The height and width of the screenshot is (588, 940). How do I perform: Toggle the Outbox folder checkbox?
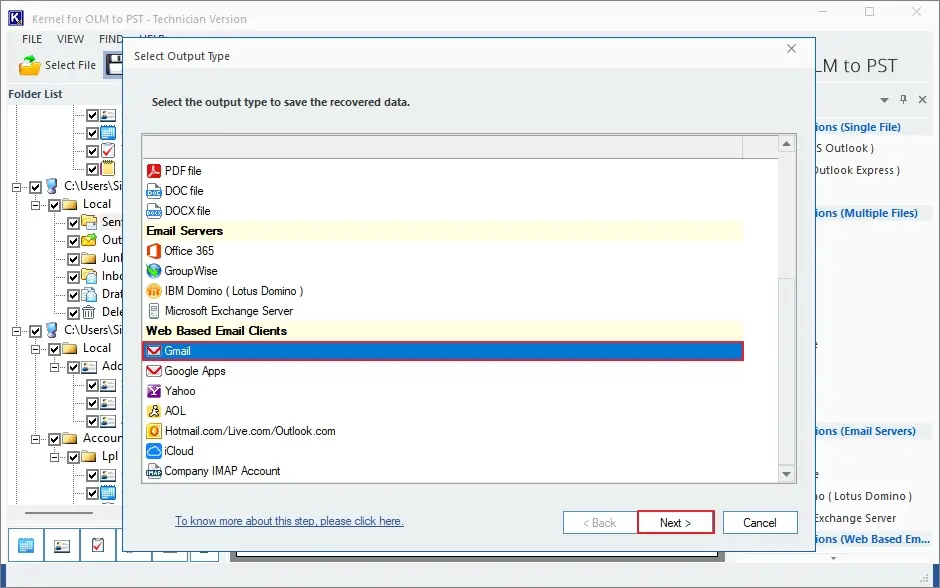click(x=74, y=241)
